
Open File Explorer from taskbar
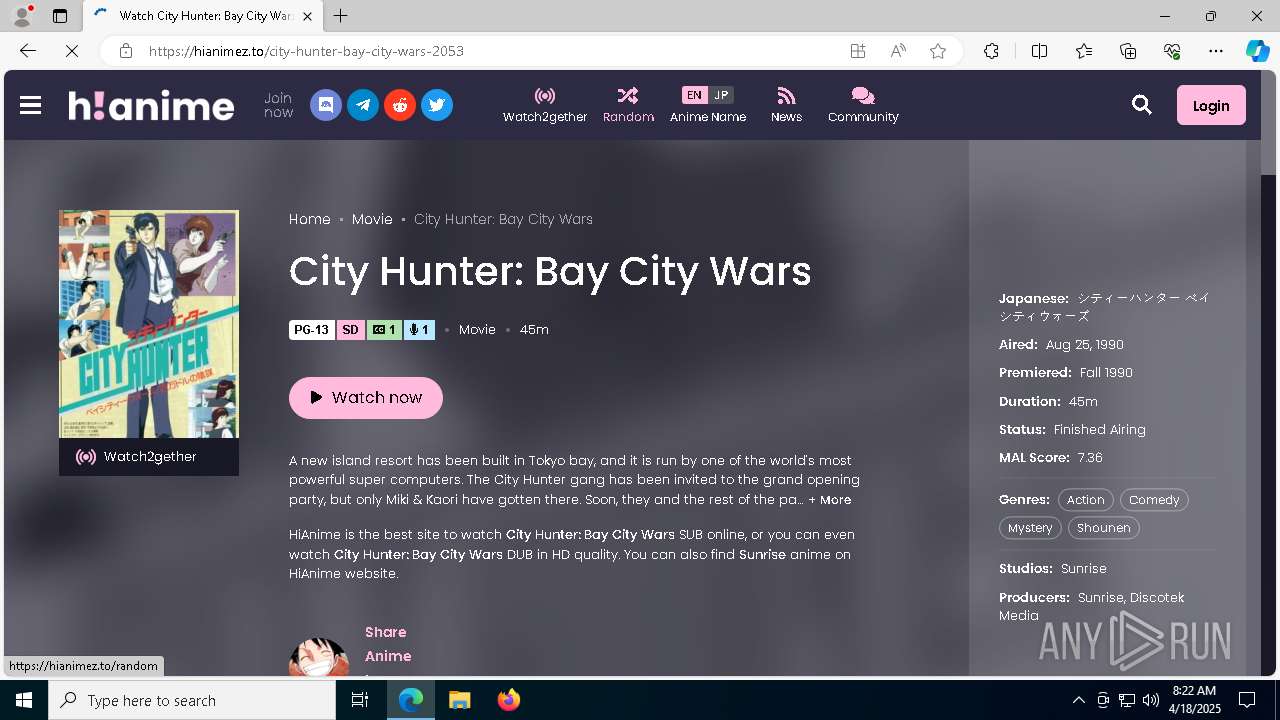(x=459, y=700)
